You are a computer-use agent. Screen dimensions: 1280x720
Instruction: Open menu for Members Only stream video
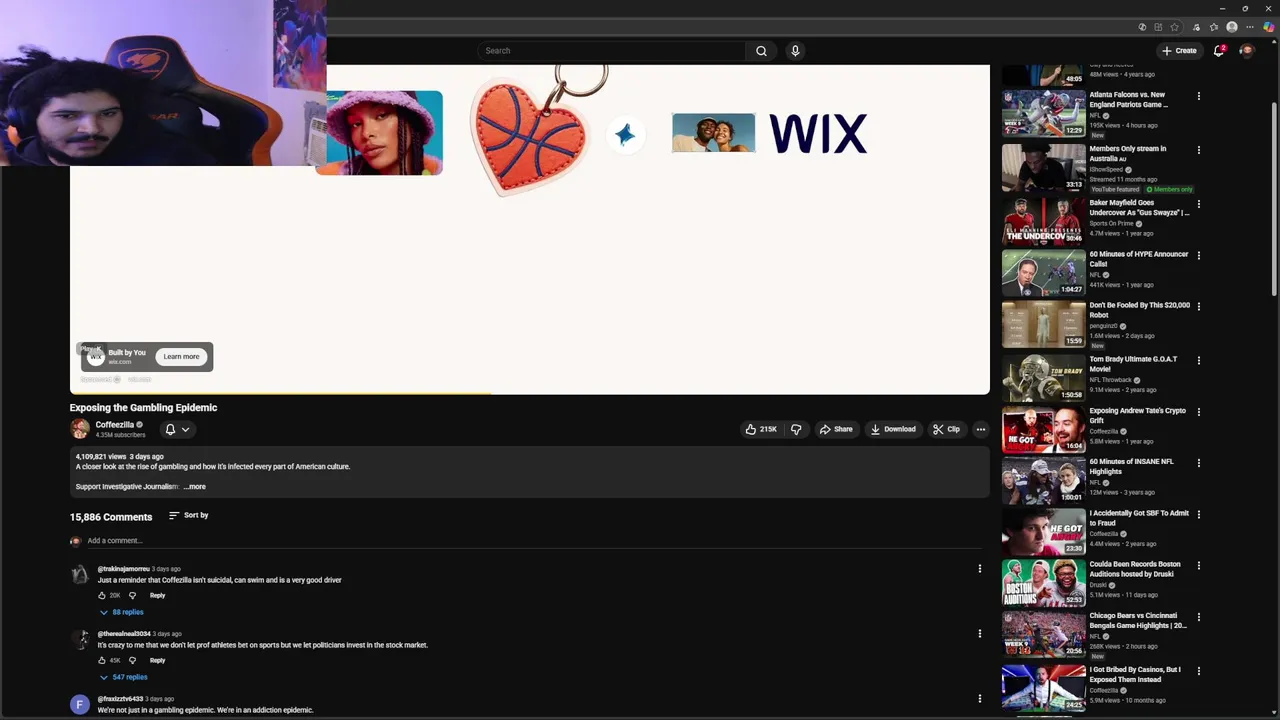point(1198,150)
